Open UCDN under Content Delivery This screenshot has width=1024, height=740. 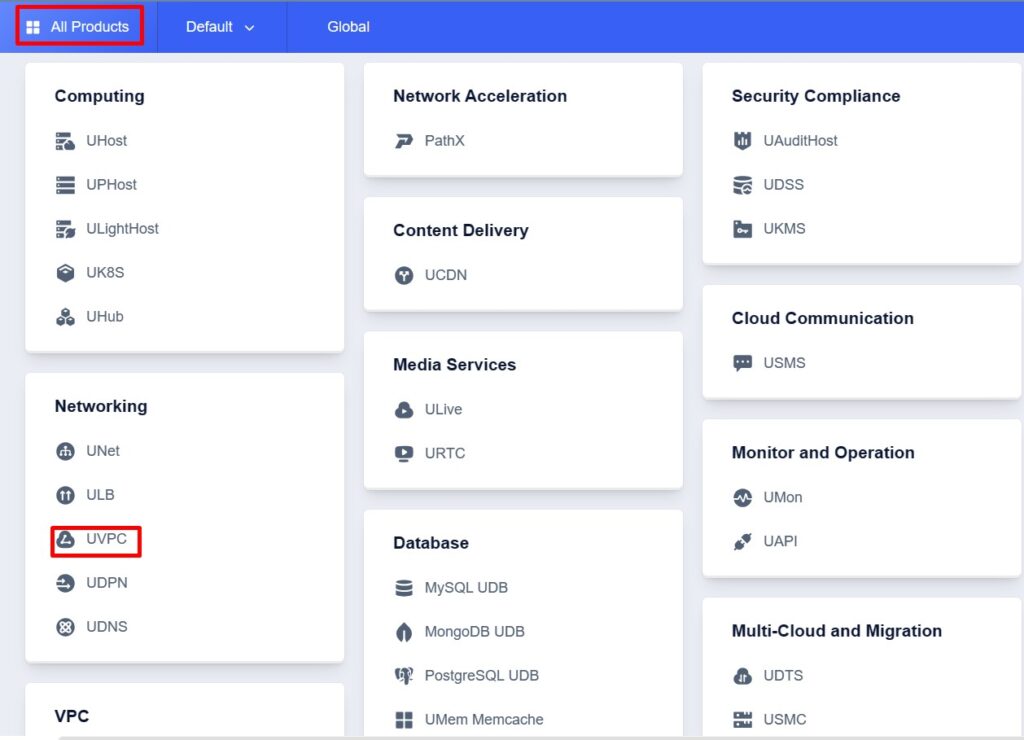point(403,274)
